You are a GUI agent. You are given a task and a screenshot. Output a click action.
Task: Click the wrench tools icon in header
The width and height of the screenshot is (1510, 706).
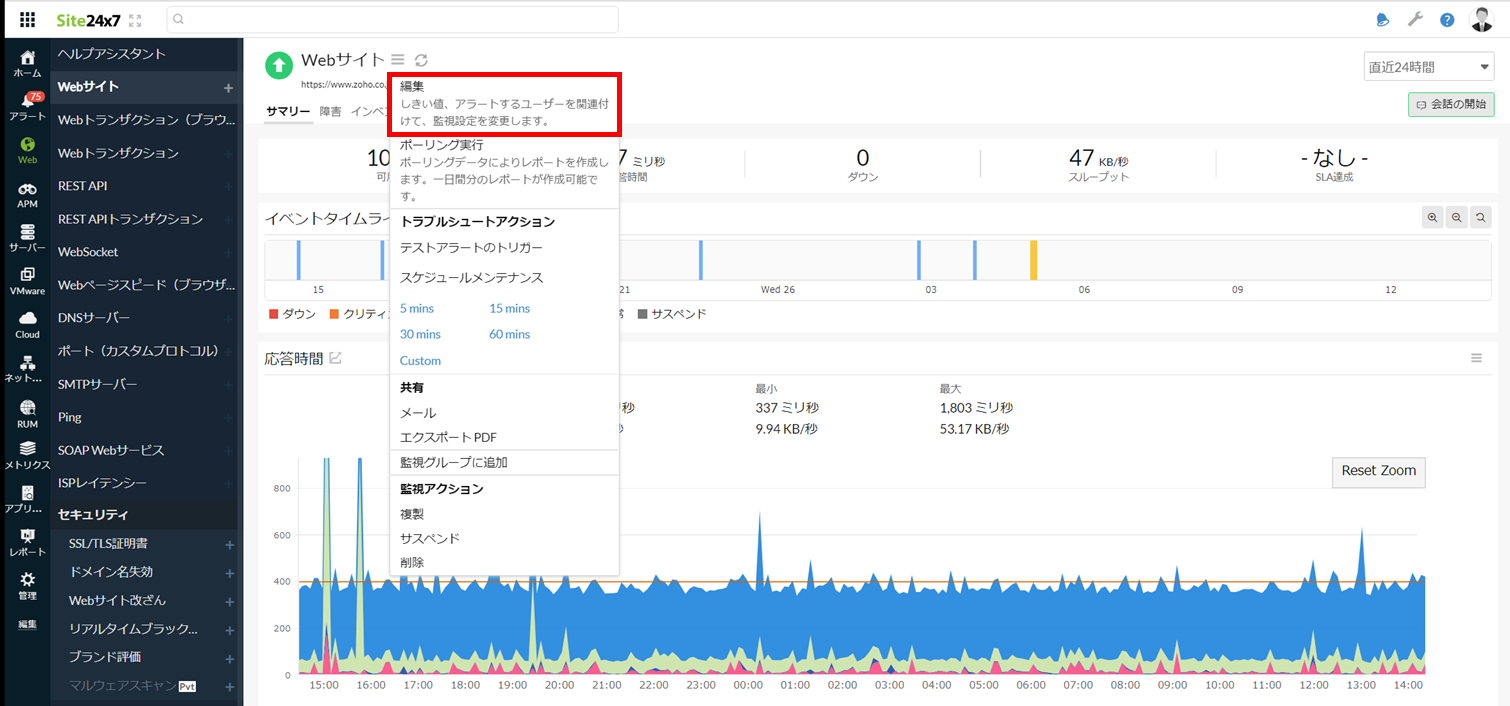1415,20
